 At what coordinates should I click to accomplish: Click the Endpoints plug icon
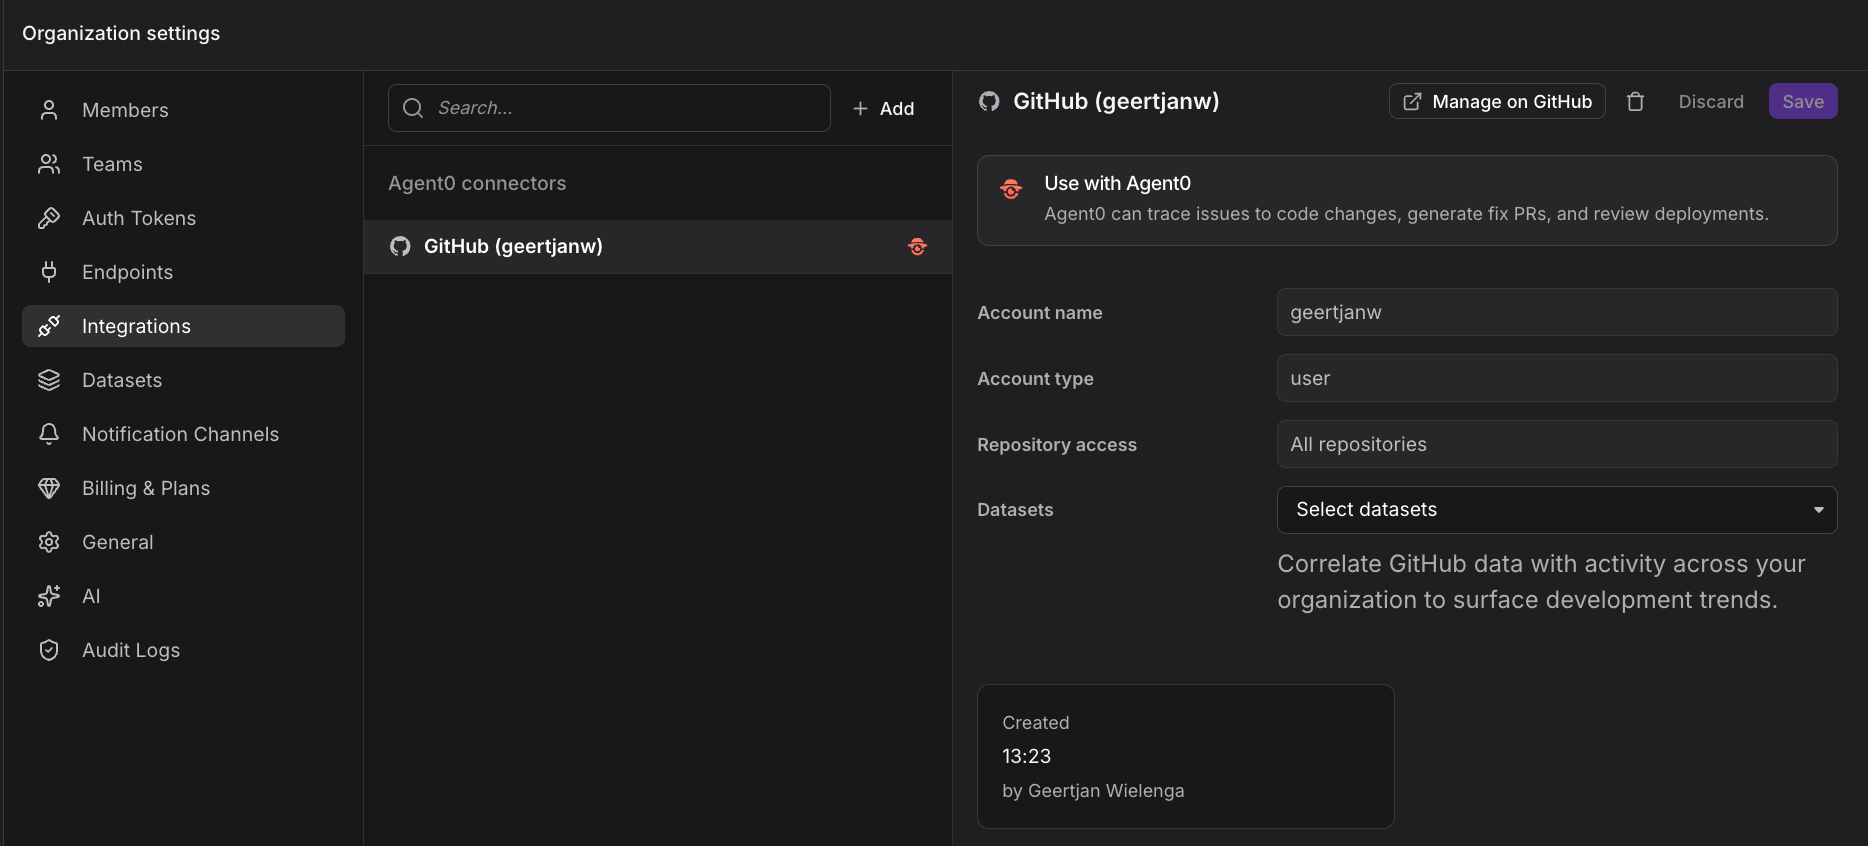49,272
